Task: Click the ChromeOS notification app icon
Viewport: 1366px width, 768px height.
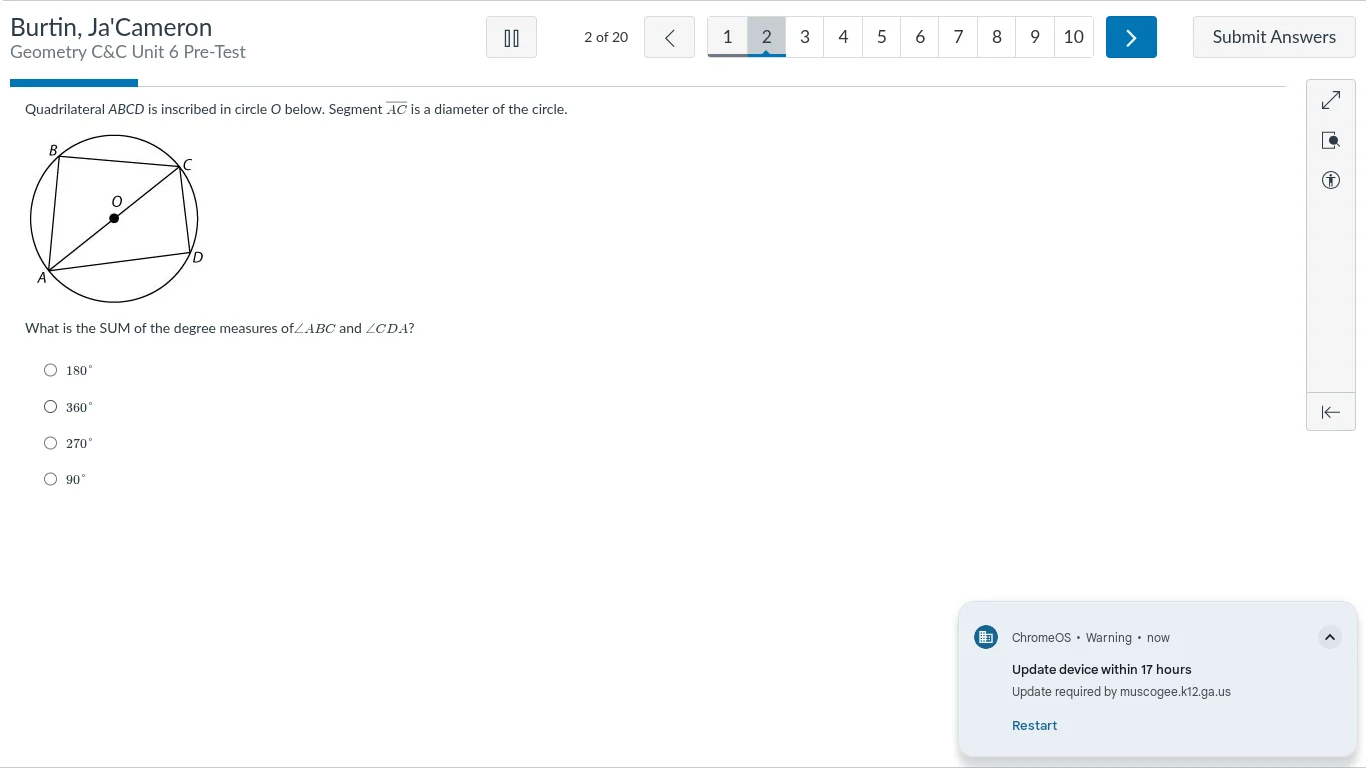Action: (x=986, y=637)
